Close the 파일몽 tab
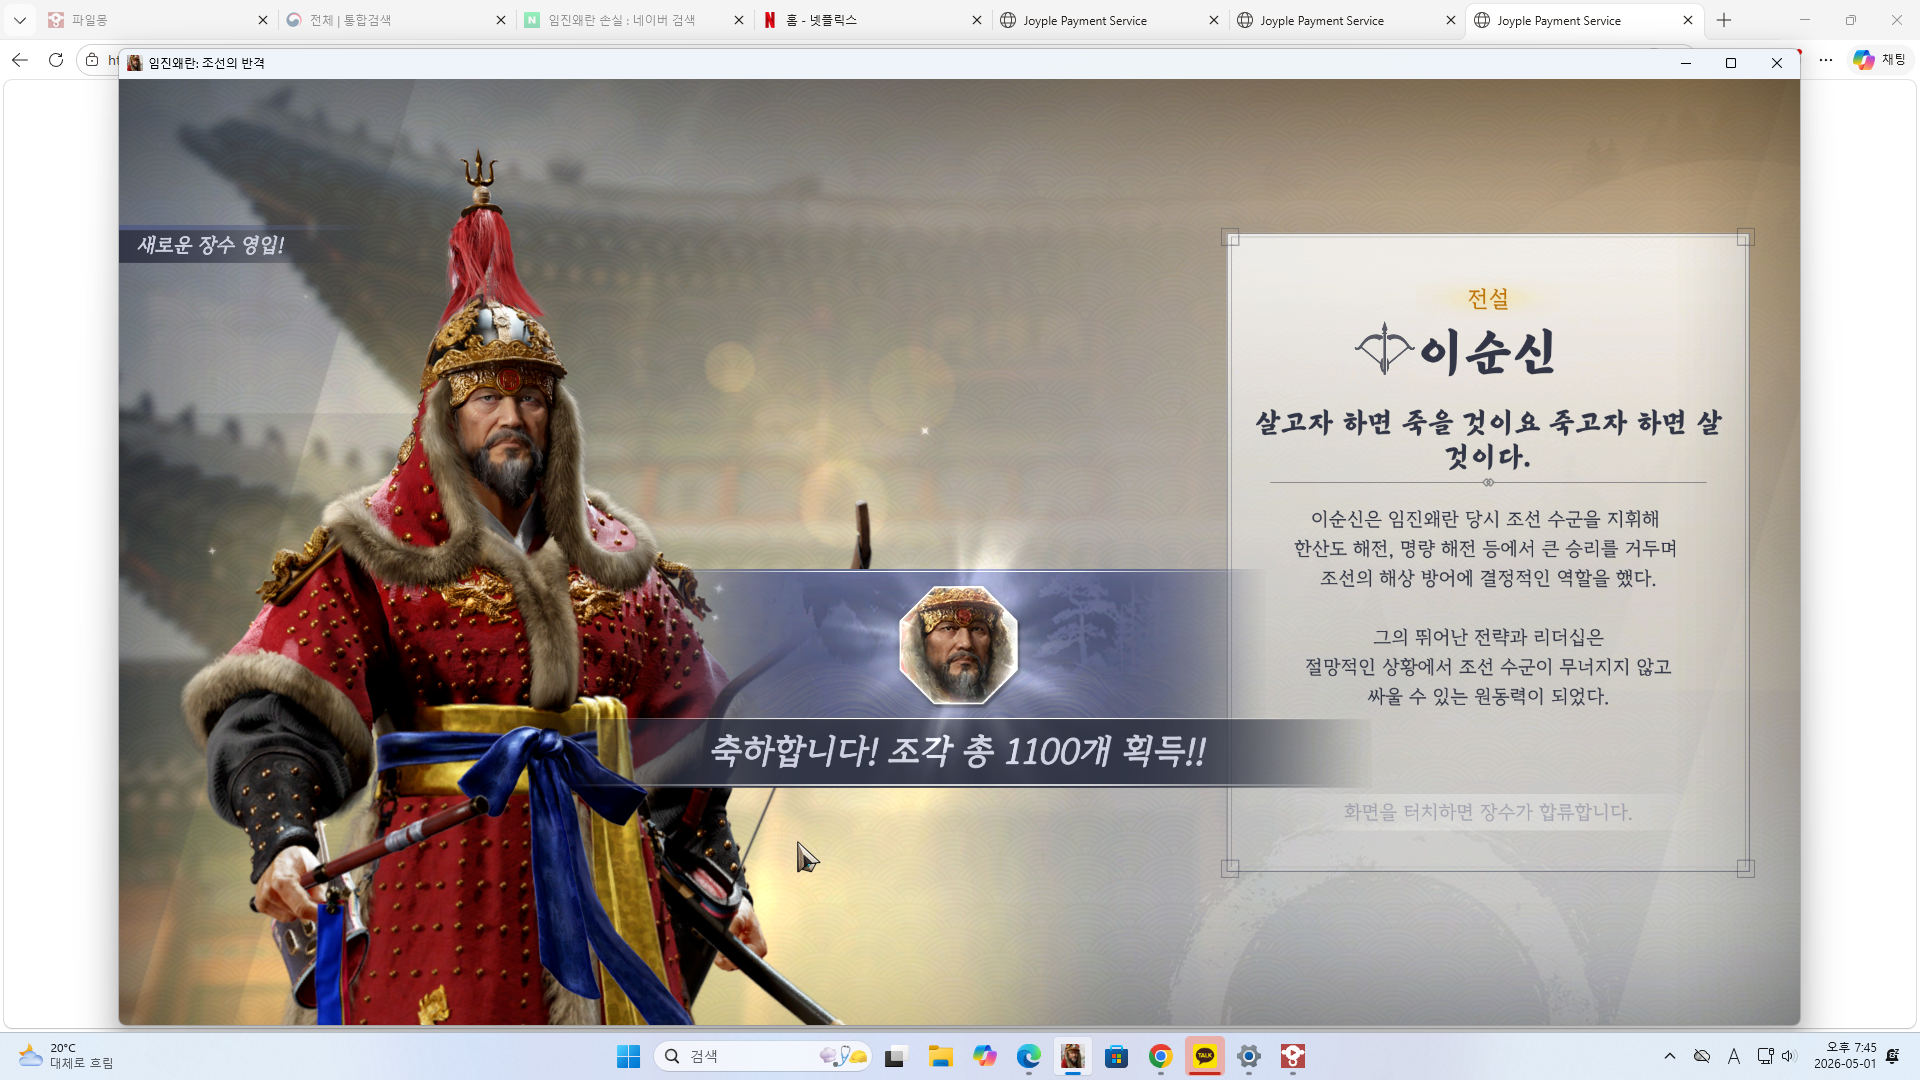The height and width of the screenshot is (1080, 1920). point(263,20)
